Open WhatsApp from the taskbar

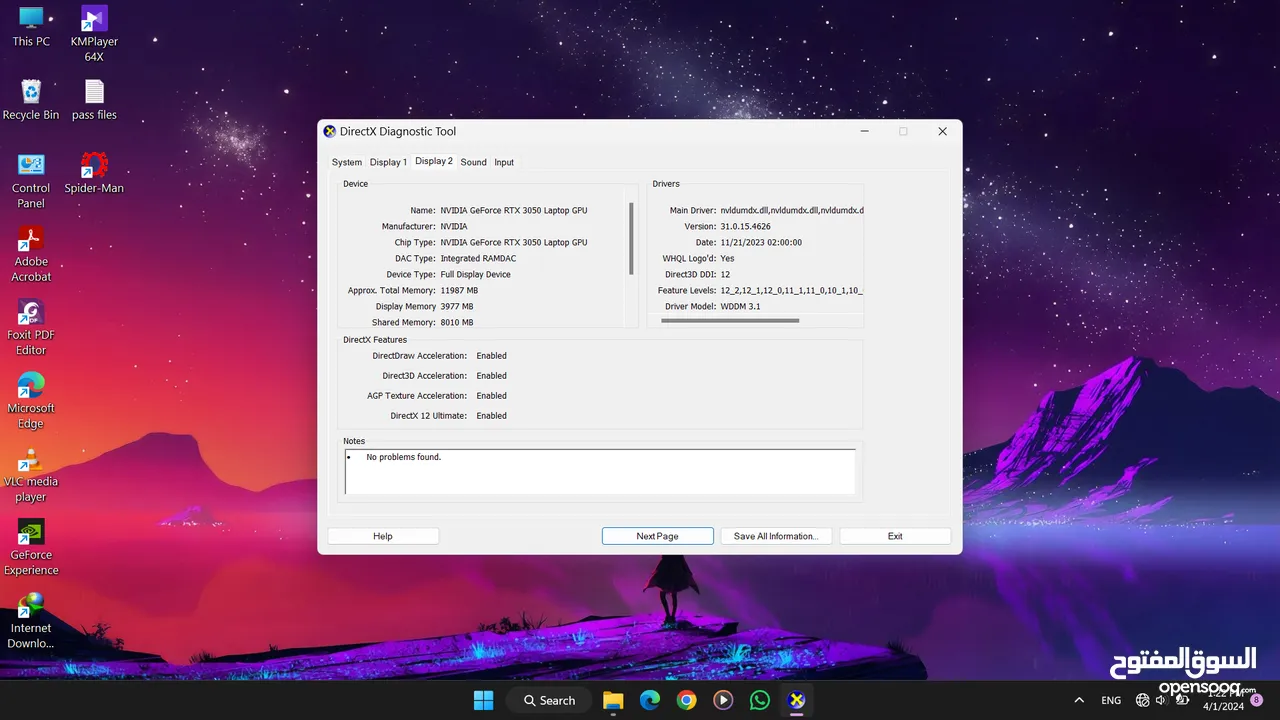pyautogui.click(x=760, y=700)
